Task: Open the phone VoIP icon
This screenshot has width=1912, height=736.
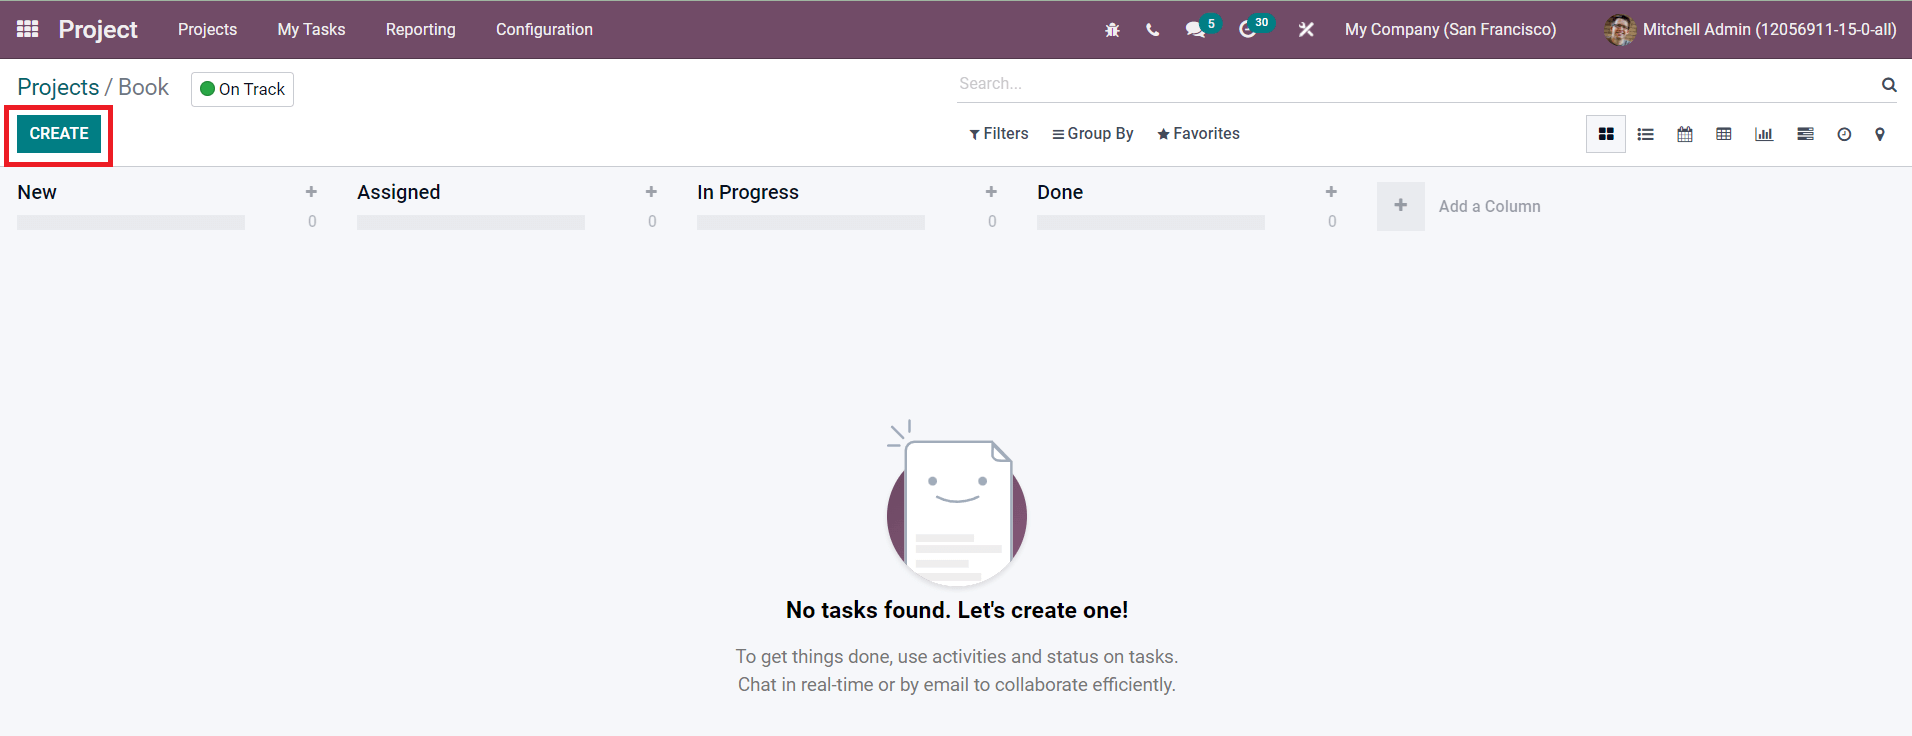Action: point(1153,30)
